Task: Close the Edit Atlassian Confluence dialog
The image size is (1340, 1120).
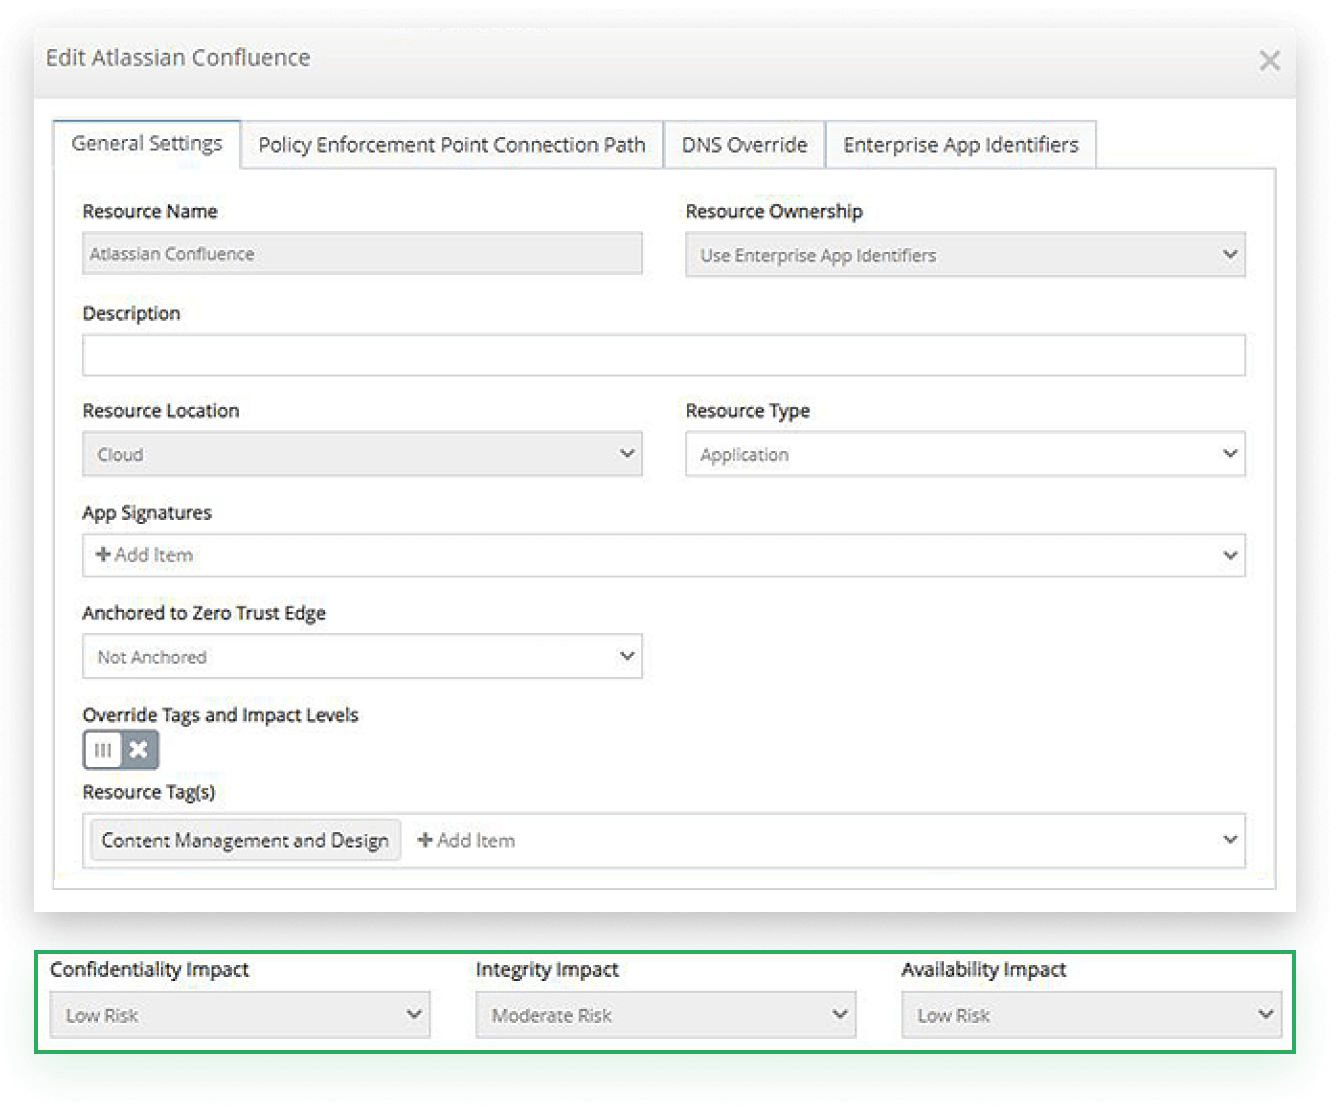Action: tap(1269, 61)
